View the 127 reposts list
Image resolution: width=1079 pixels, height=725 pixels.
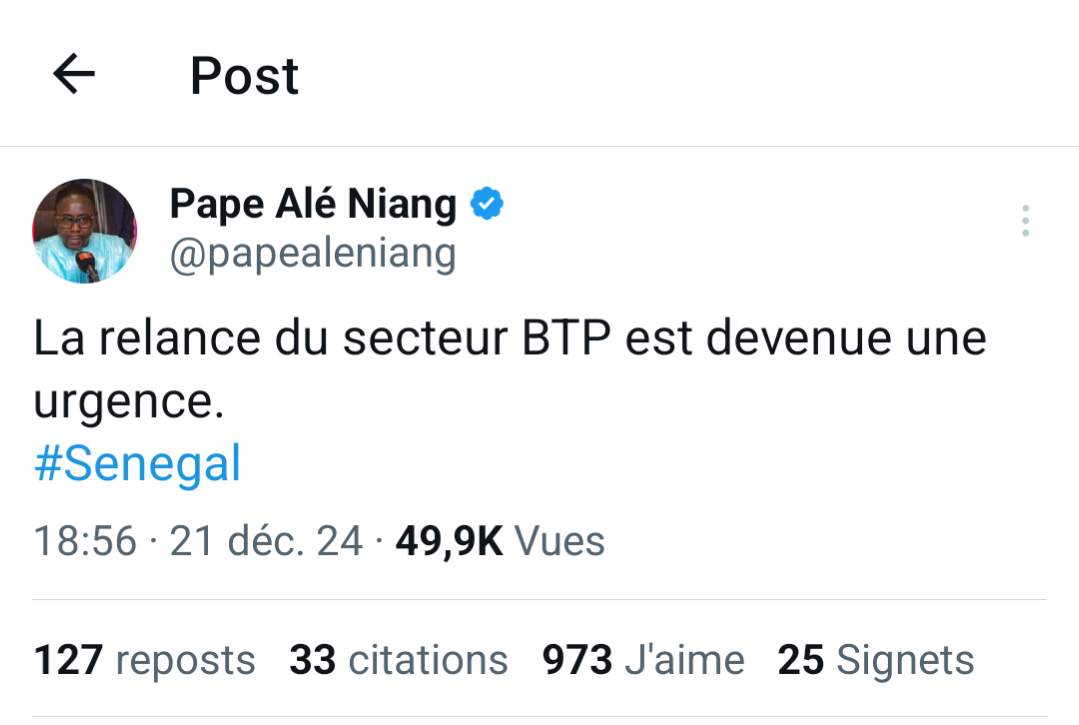144,659
